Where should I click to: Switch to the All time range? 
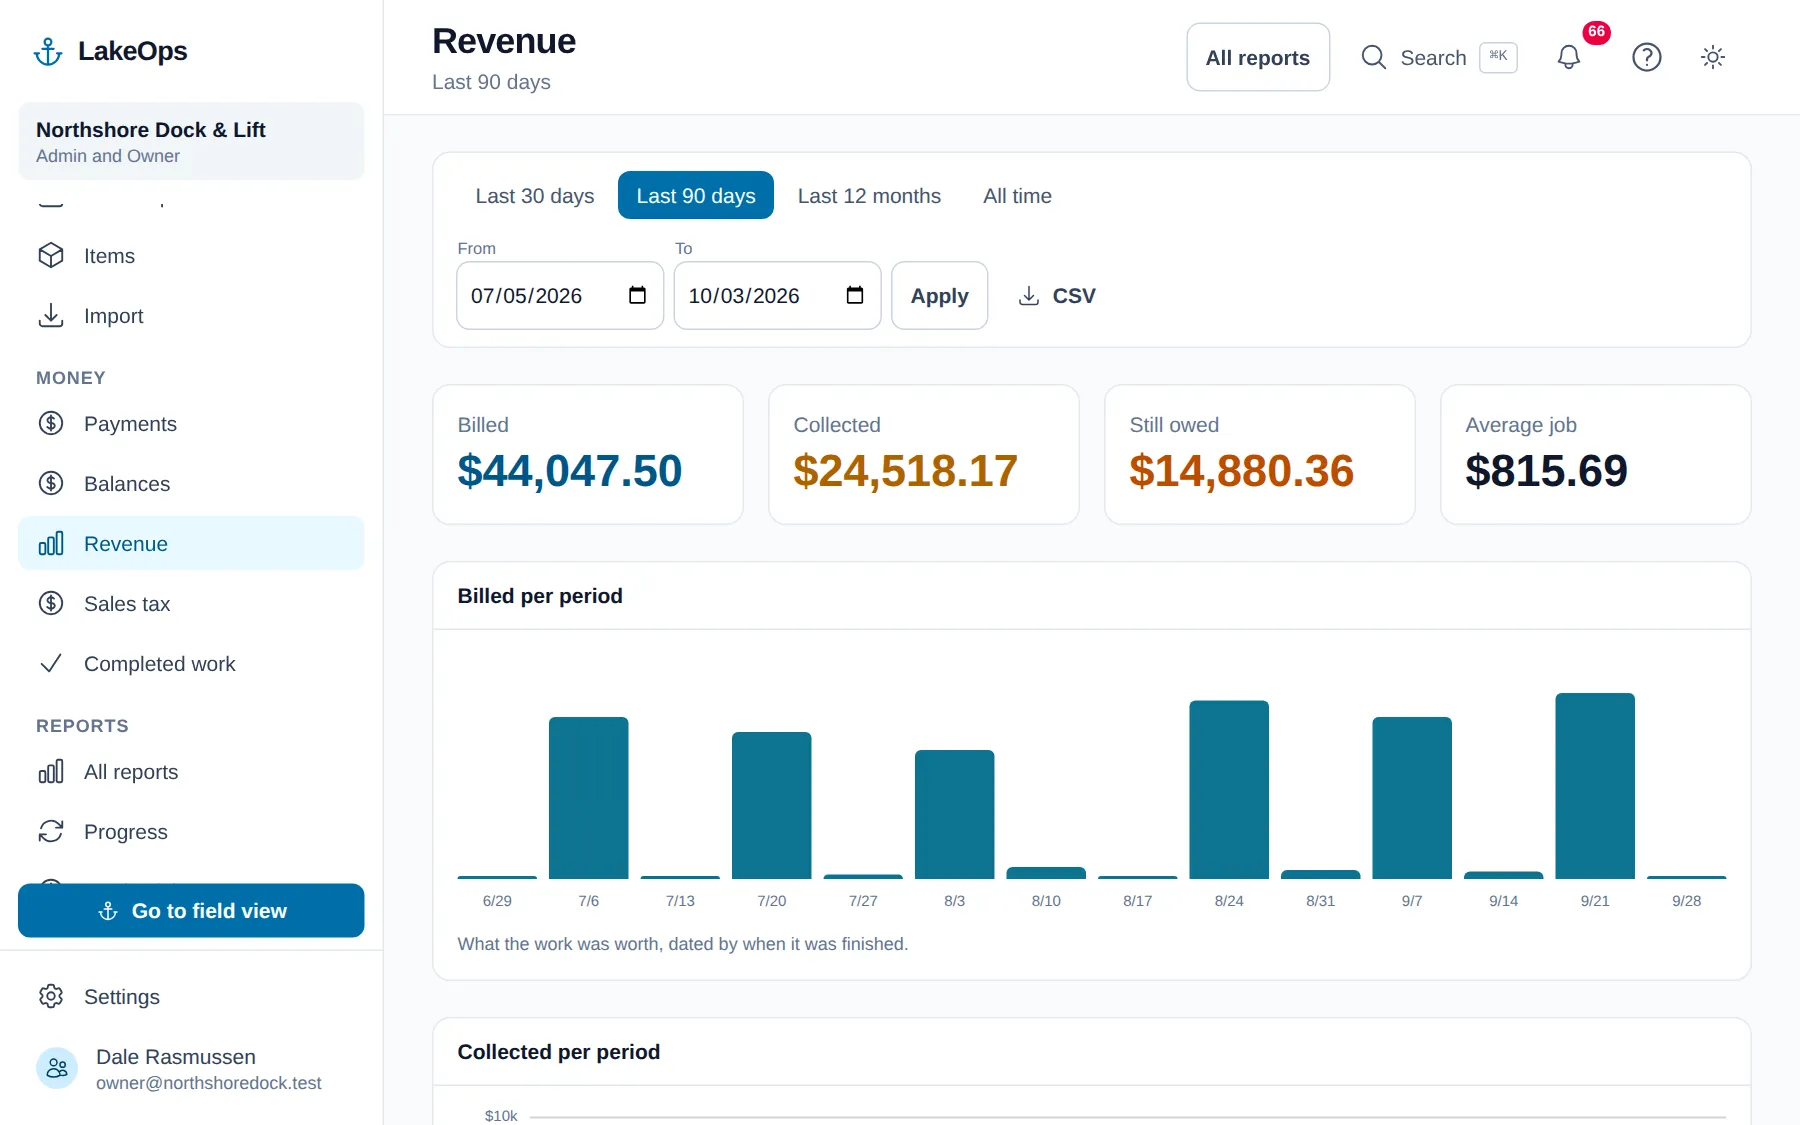pos(1017,196)
